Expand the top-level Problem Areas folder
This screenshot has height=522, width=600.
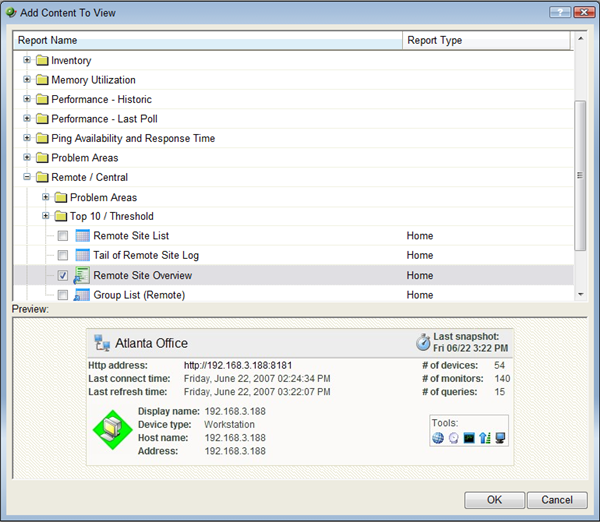[x=27, y=157]
